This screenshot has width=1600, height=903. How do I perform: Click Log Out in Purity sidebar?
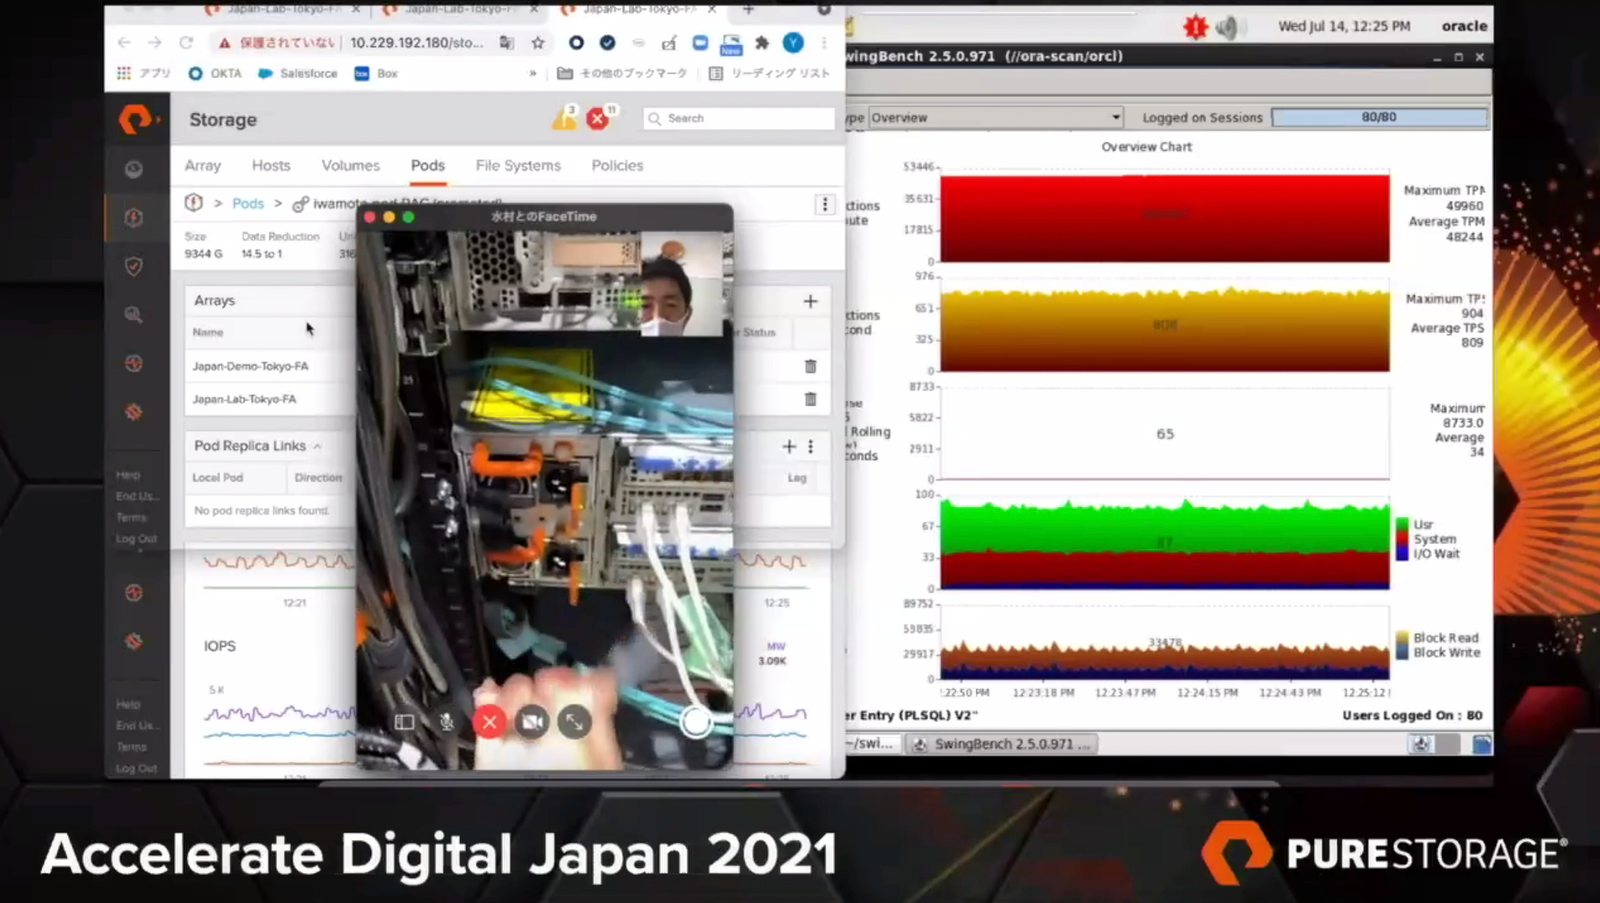click(x=136, y=539)
